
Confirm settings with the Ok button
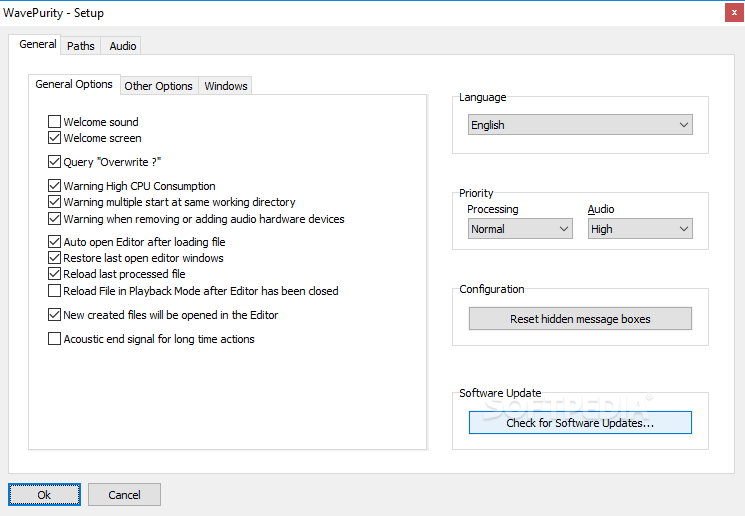[44, 495]
